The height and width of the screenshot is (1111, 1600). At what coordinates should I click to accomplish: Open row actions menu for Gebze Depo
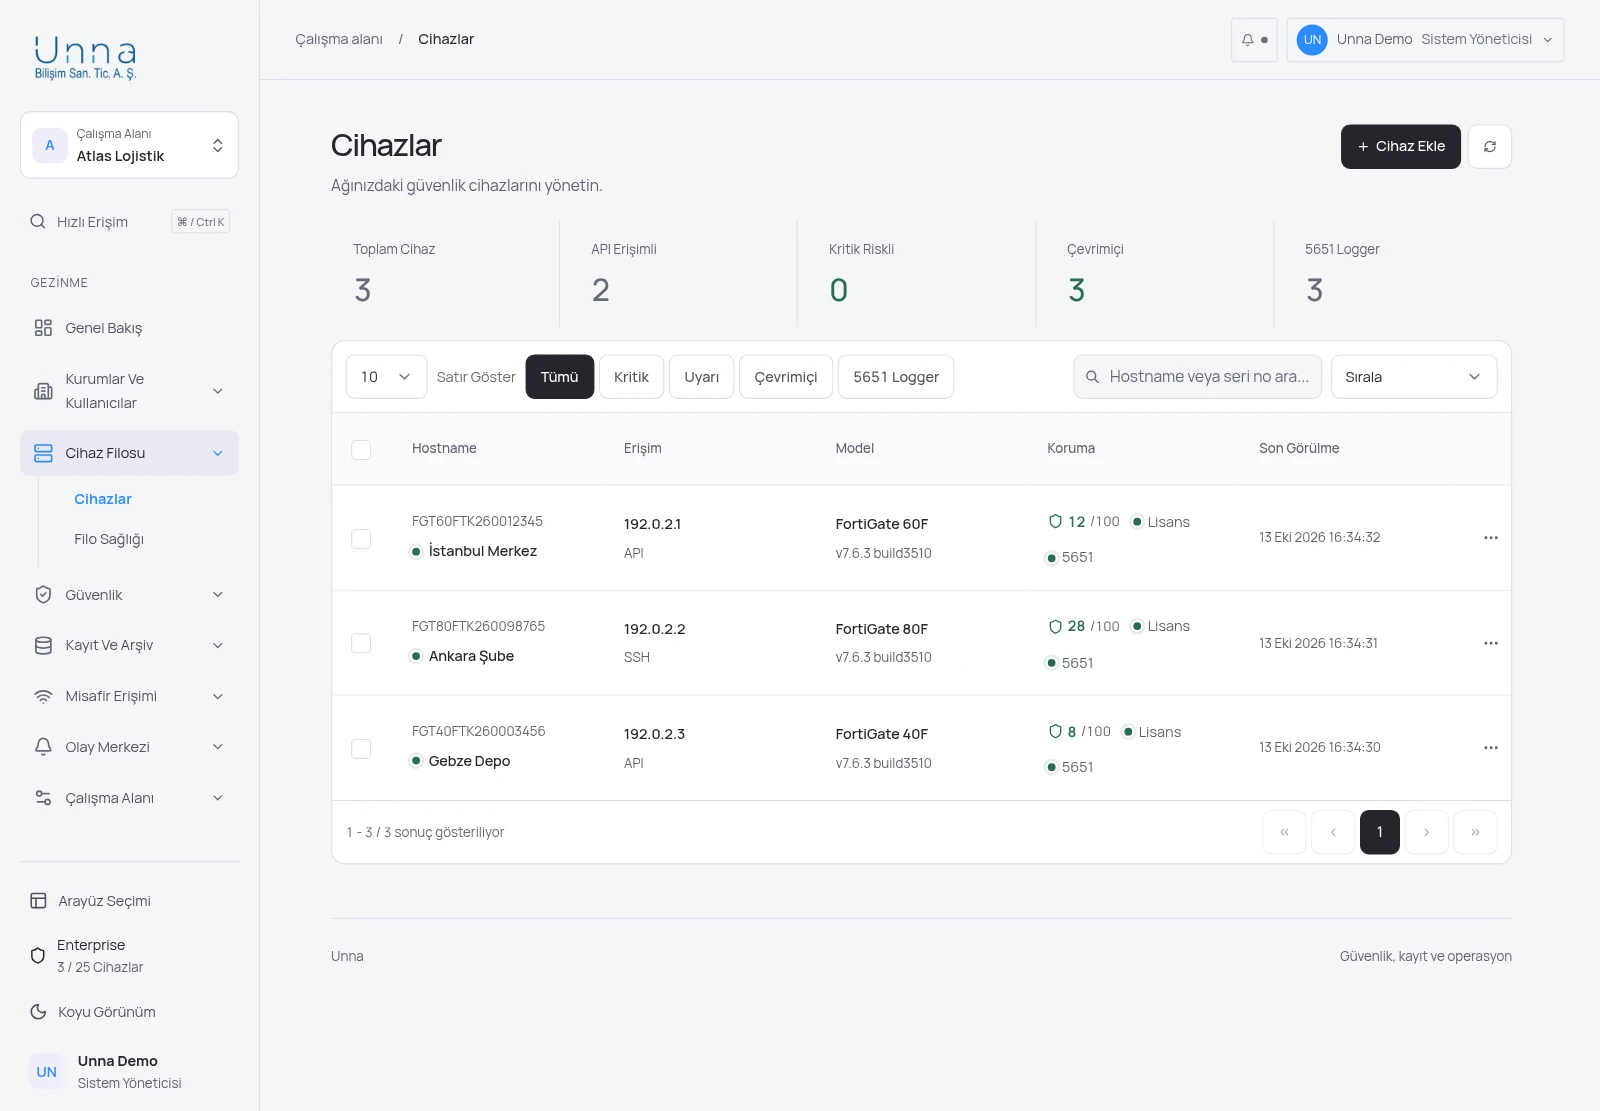pyautogui.click(x=1491, y=748)
